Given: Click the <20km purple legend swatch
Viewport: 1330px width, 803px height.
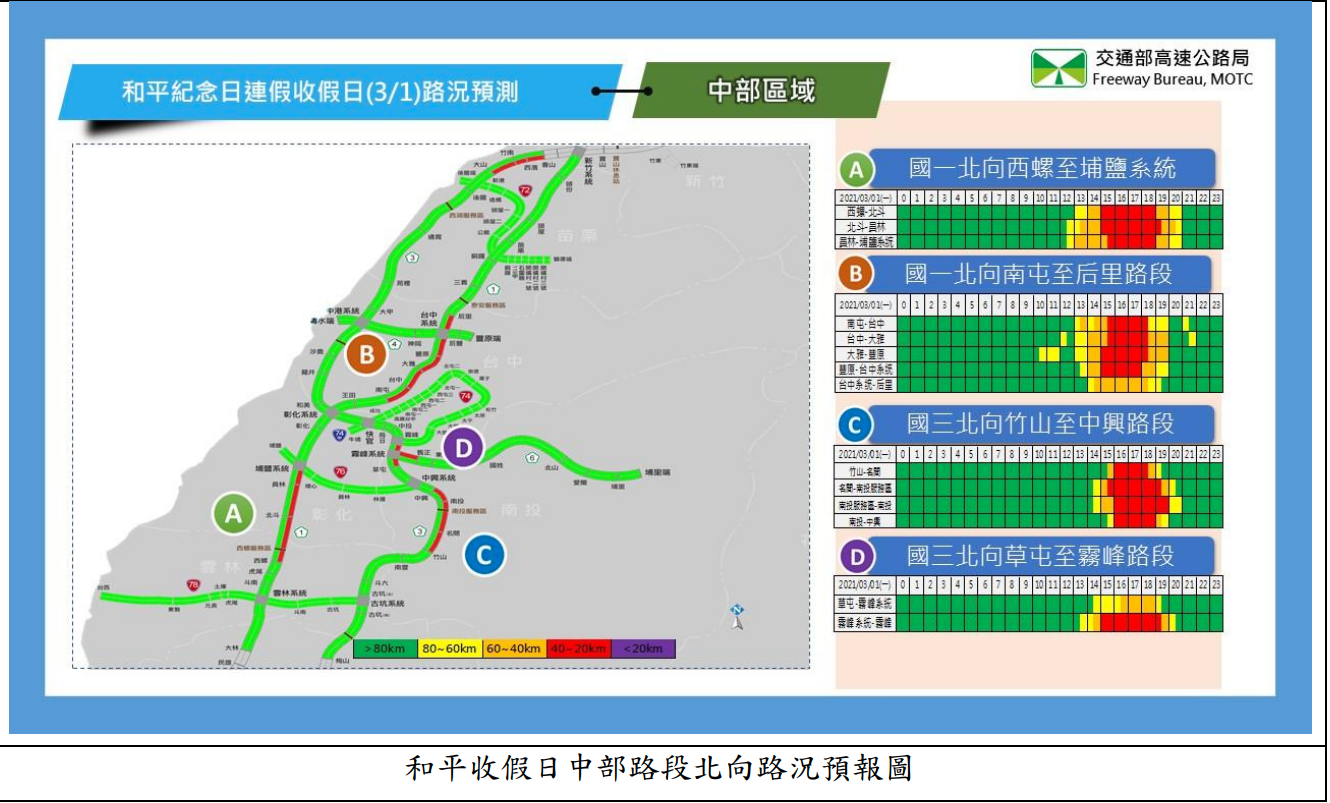Looking at the screenshot, I should point(644,649).
